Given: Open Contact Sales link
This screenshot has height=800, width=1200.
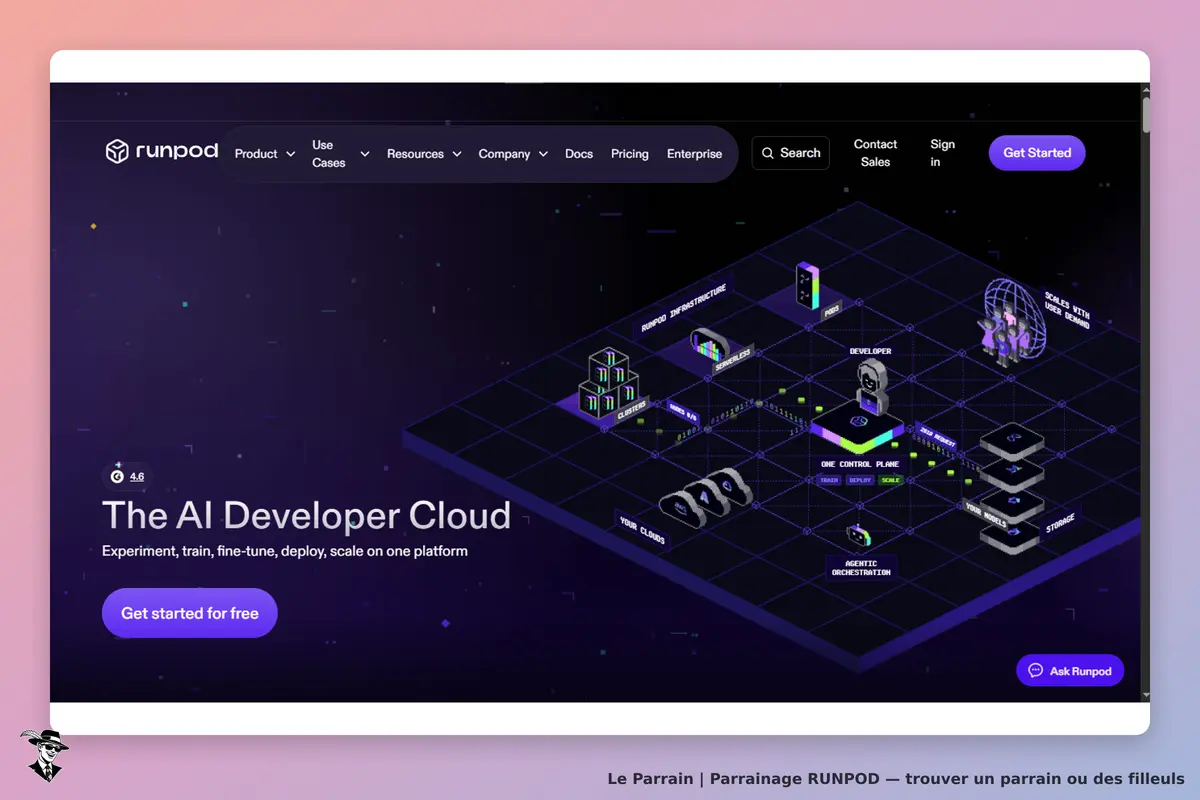Looking at the screenshot, I should 875,153.
